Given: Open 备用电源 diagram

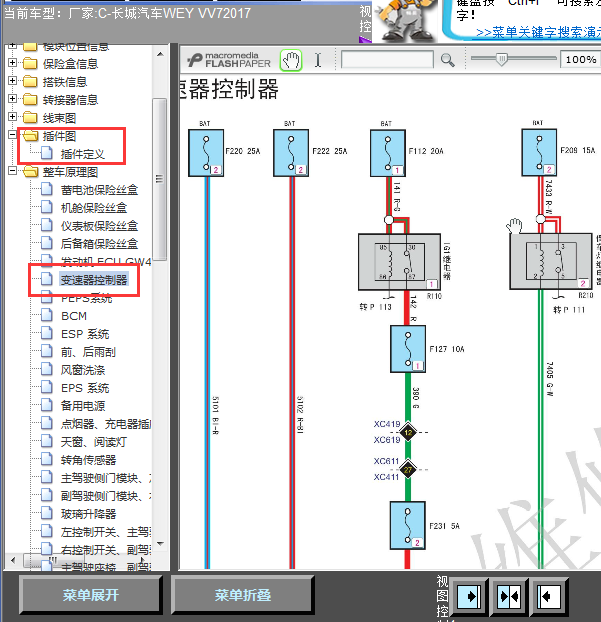Looking at the screenshot, I should pos(83,406).
